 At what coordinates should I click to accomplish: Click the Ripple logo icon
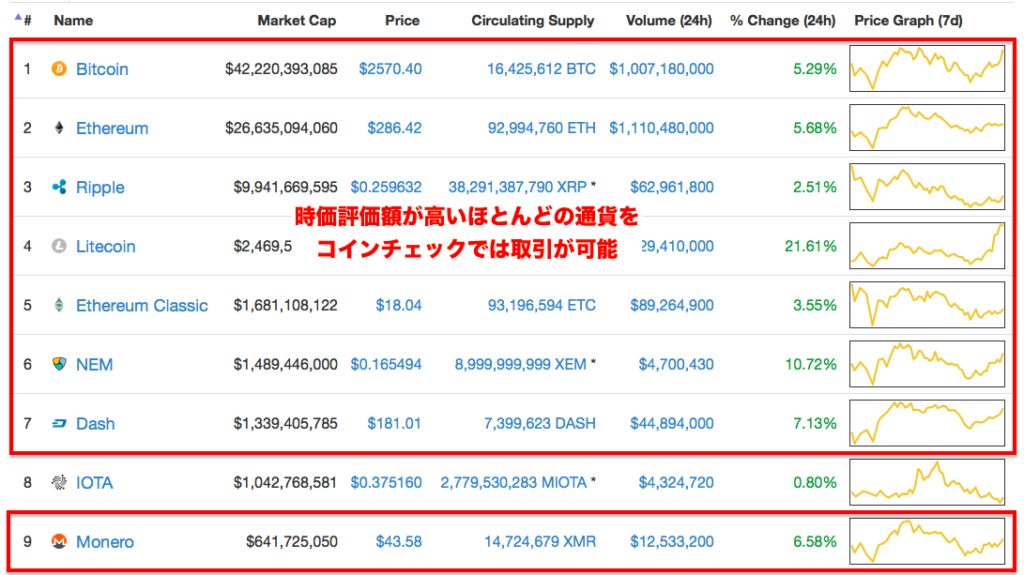tap(59, 187)
